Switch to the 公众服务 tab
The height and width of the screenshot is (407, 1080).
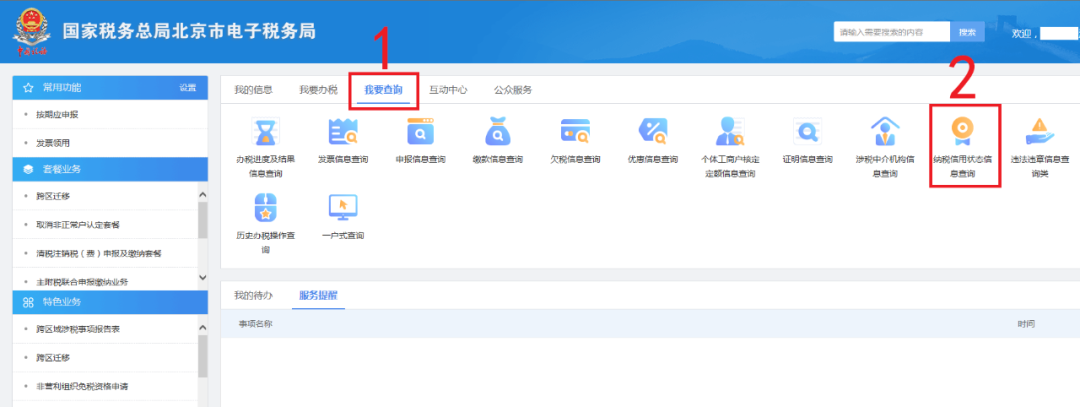[513, 90]
